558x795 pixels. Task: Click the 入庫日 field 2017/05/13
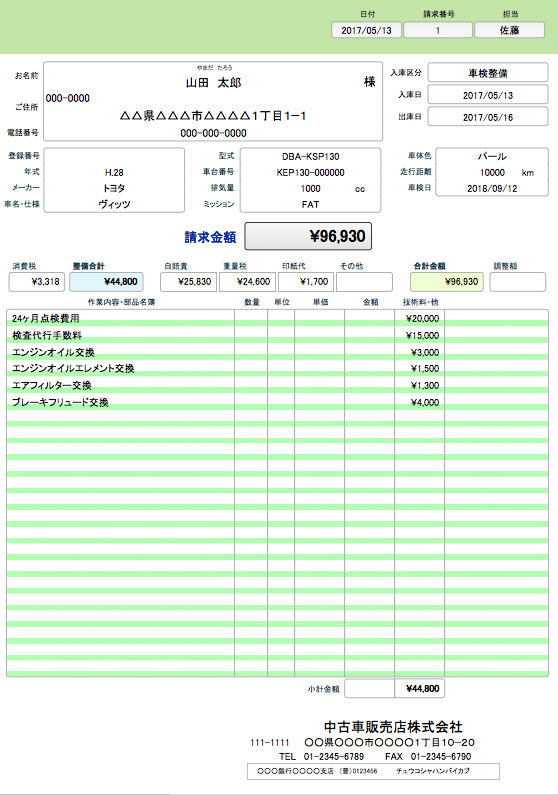point(488,95)
